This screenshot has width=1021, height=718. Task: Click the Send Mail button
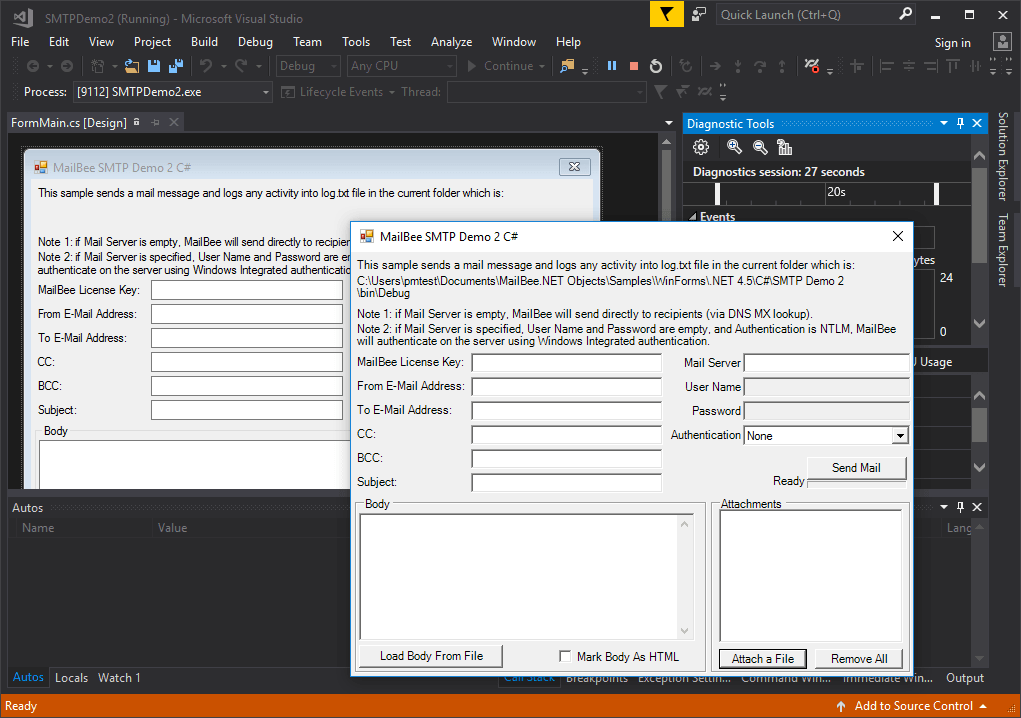(856, 467)
